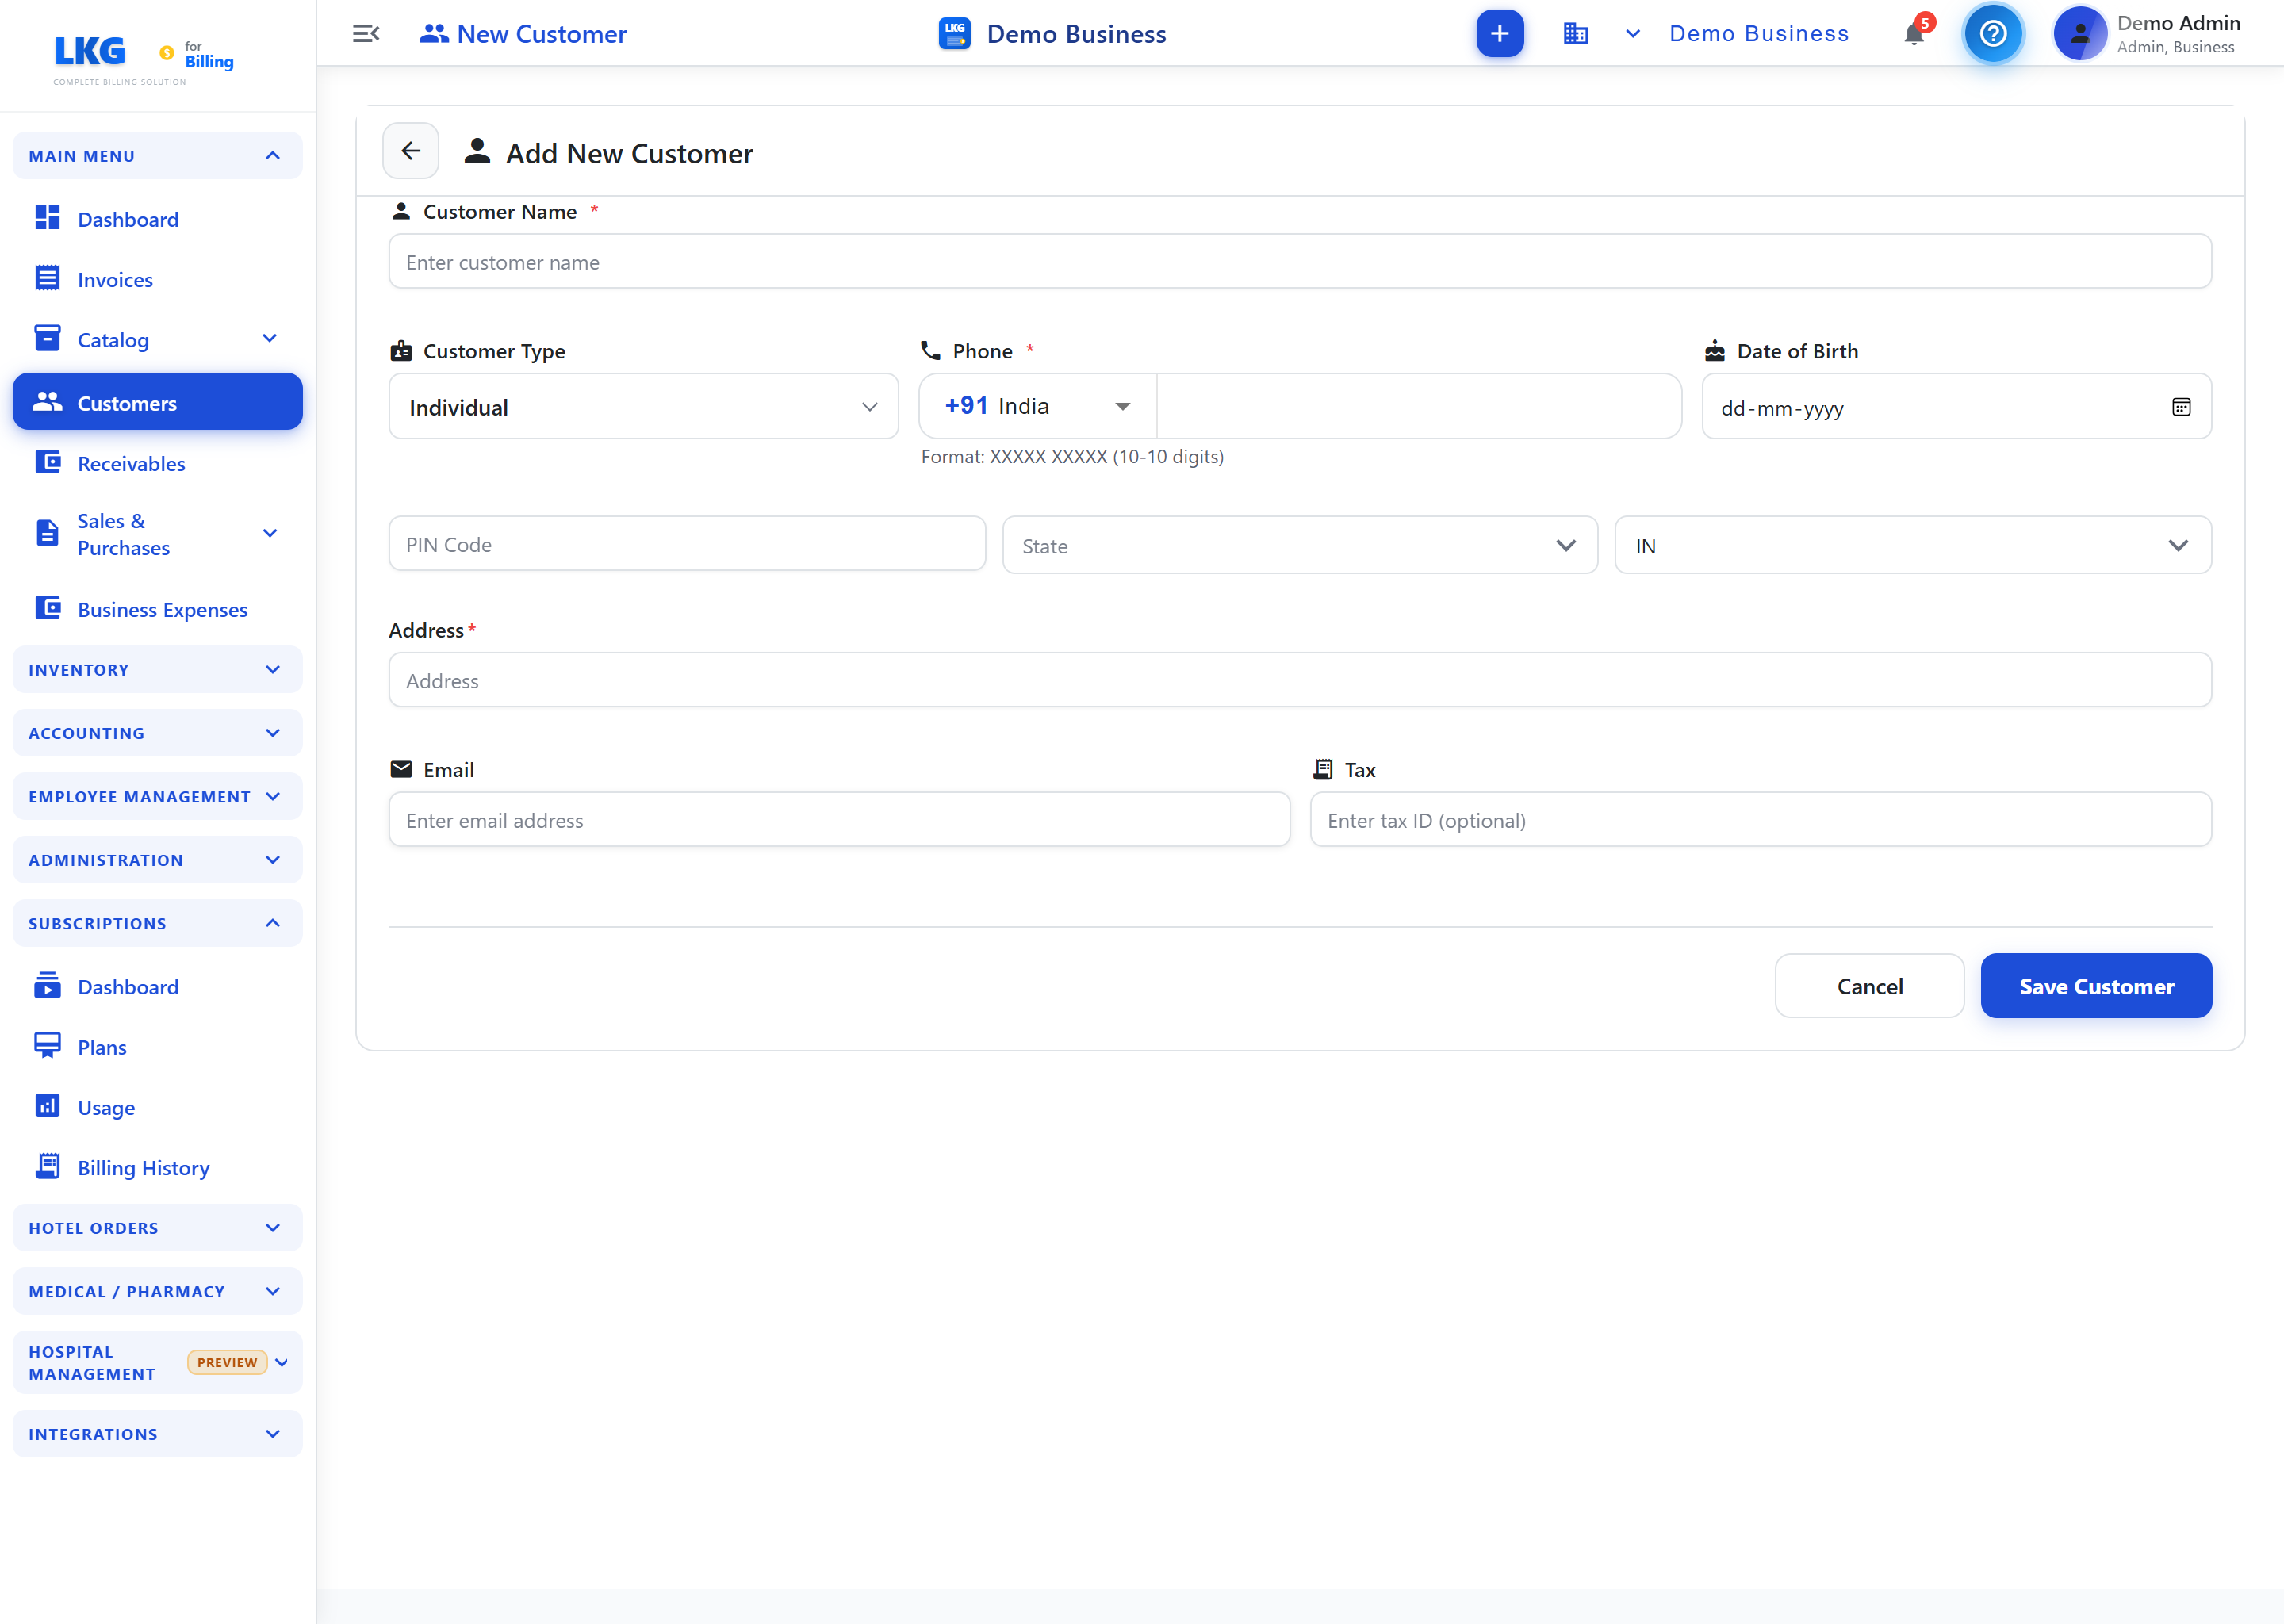The width and height of the screenshot is (2284, 1624).
Task: Expand the Sales & Purchases submenu chevron
Action: 270,534
